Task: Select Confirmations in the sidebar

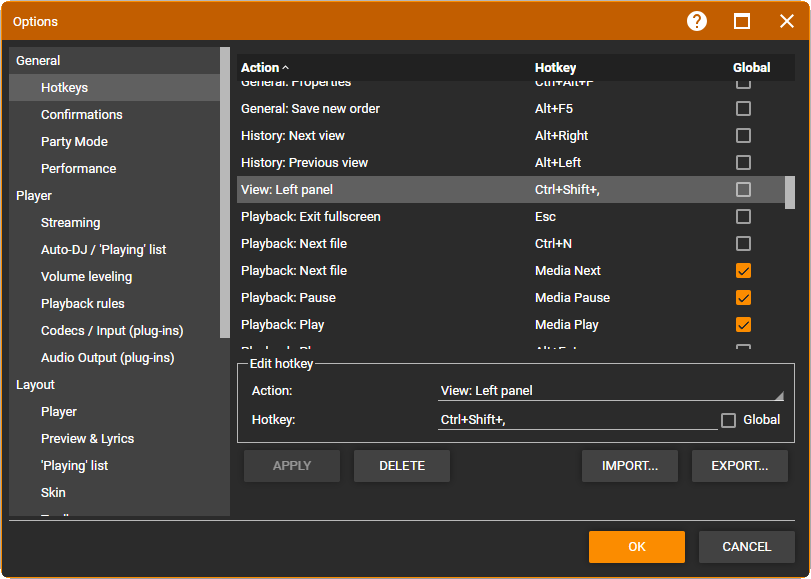Action: (82, 115)
